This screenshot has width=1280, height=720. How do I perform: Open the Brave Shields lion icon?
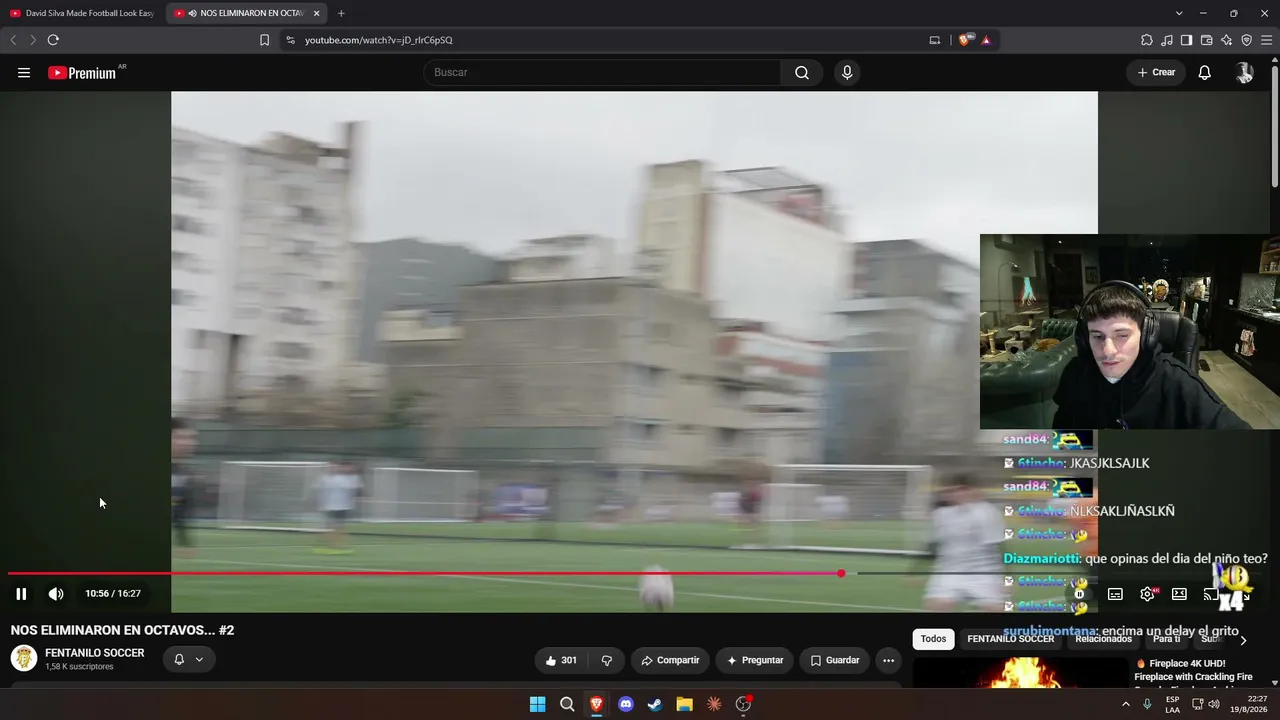[x=965, y=40]
